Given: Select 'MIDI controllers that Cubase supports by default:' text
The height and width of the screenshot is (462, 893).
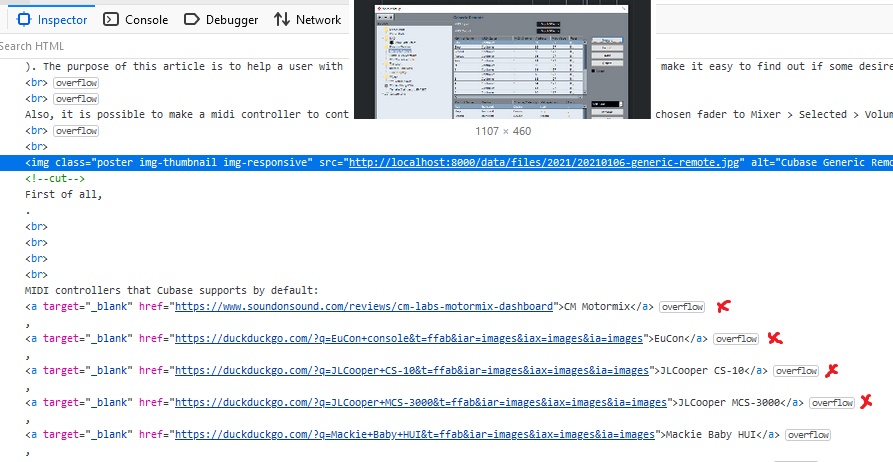Looking at the screenshot, I should point(172,290).
